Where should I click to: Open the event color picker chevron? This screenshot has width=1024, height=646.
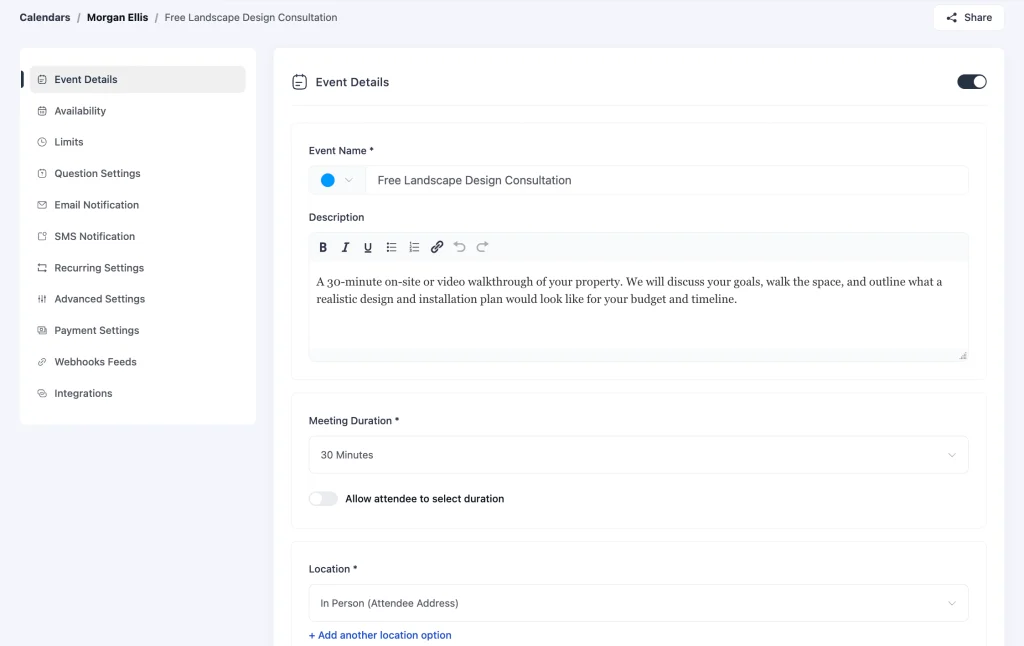(x=349, y=180)
